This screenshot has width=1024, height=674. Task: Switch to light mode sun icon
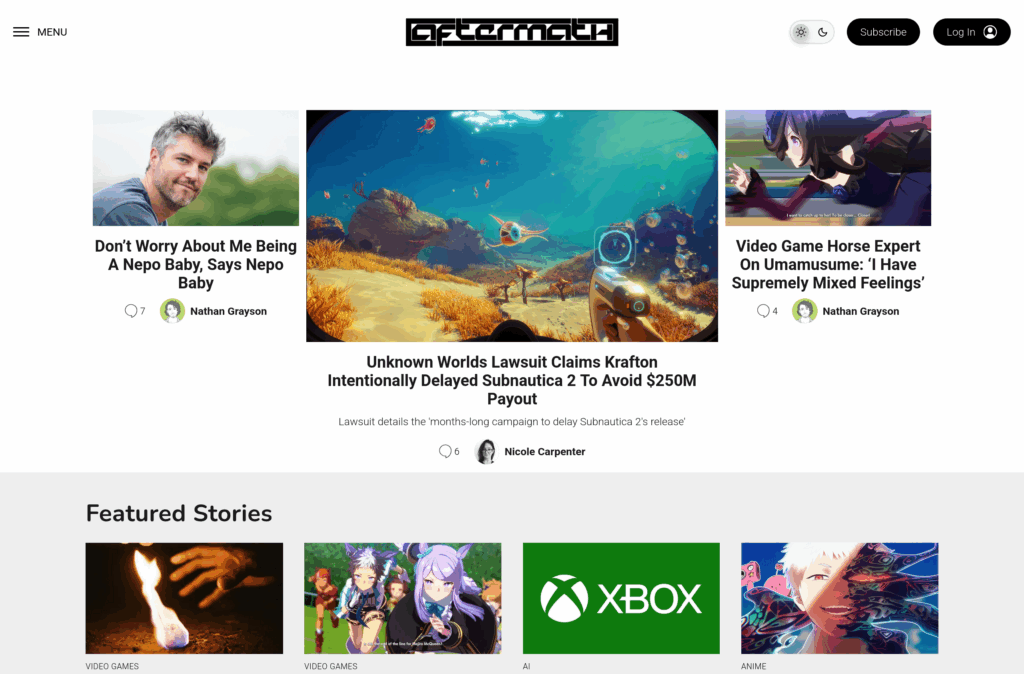[801, 32]
